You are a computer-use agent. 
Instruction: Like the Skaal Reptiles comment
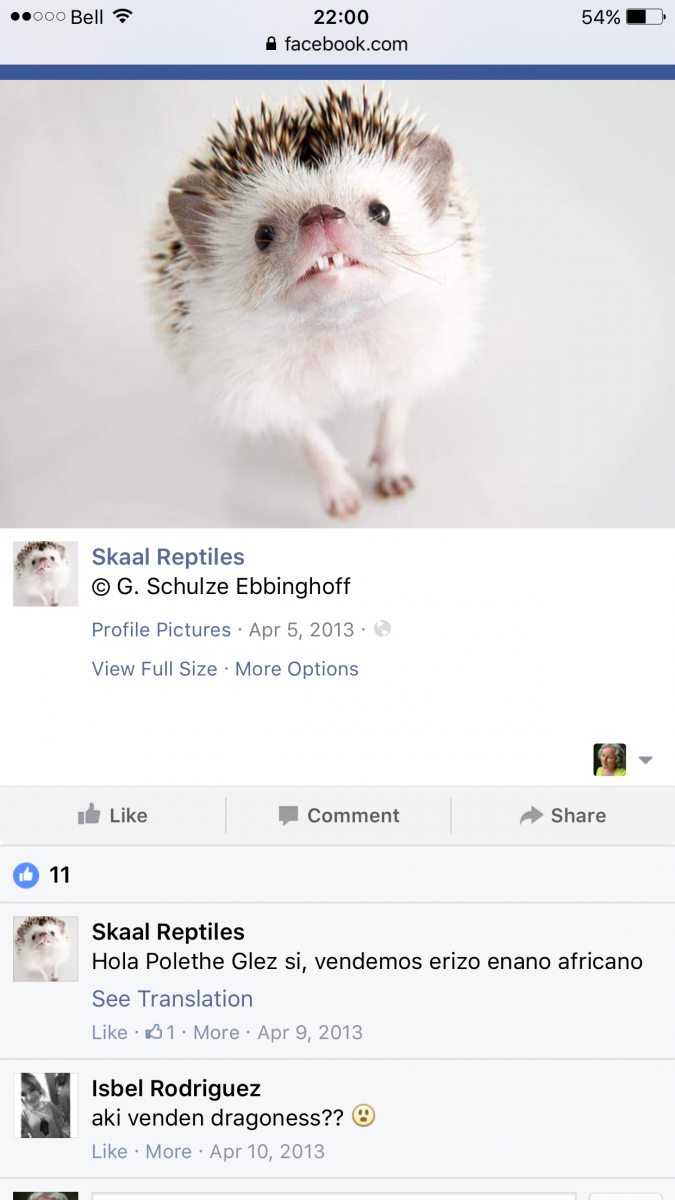[x=109, y=1032]
